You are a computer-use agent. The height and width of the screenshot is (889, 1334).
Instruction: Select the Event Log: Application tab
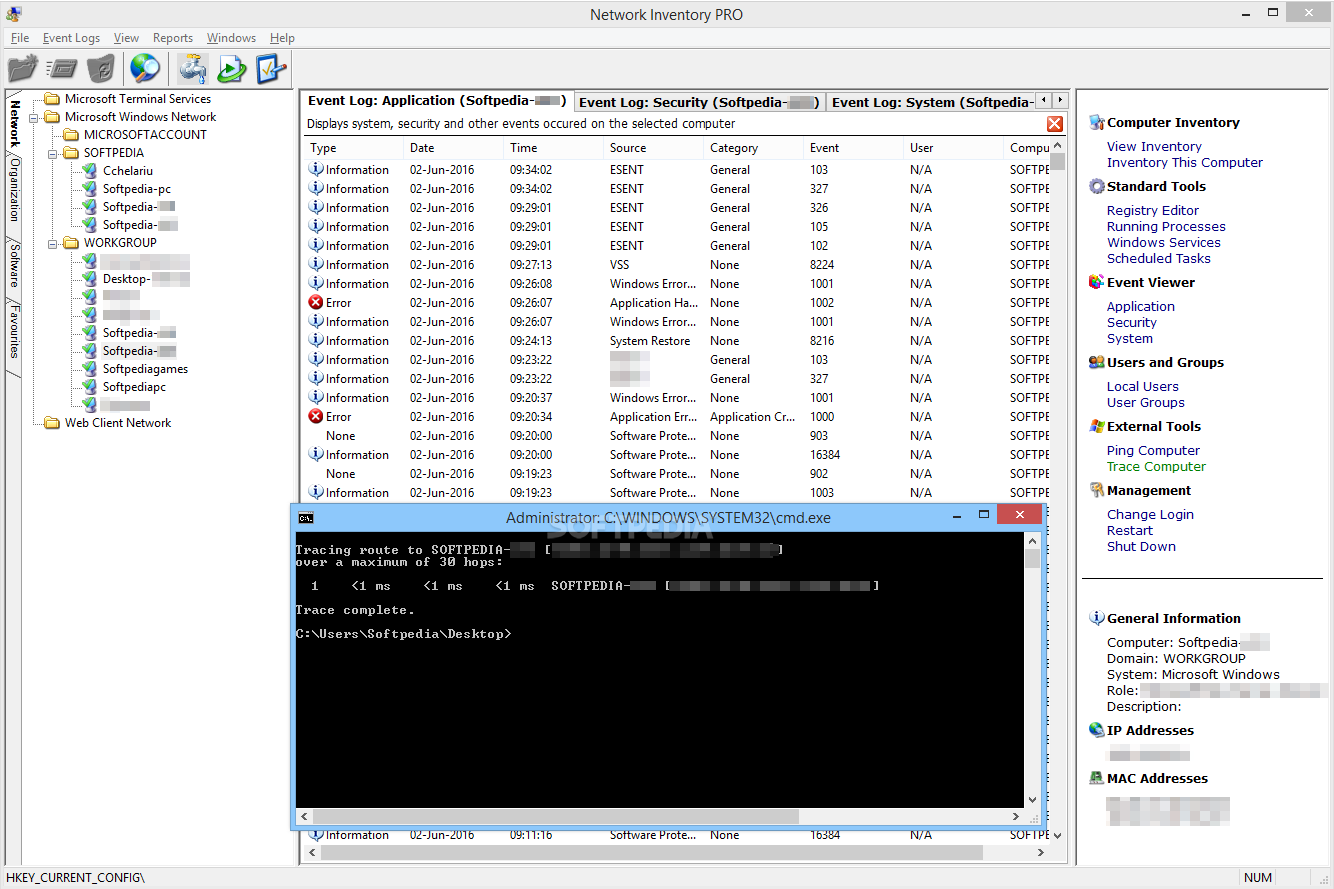pos(437,101)
